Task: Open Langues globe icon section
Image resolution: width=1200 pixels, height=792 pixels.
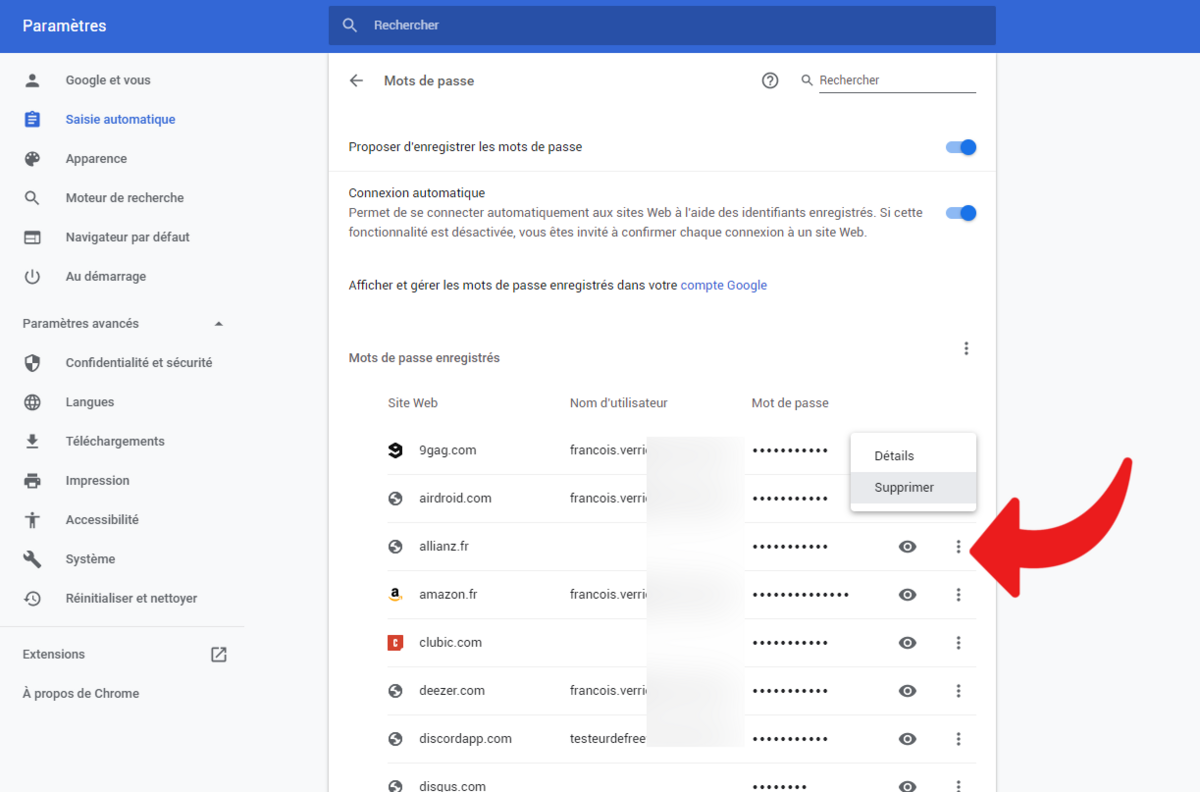Action: (33, 402)
